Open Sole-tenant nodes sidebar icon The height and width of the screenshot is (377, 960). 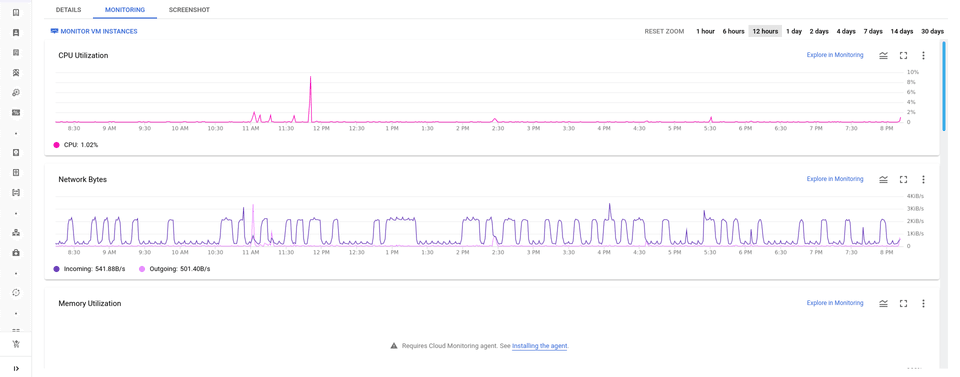pos(17,53)
